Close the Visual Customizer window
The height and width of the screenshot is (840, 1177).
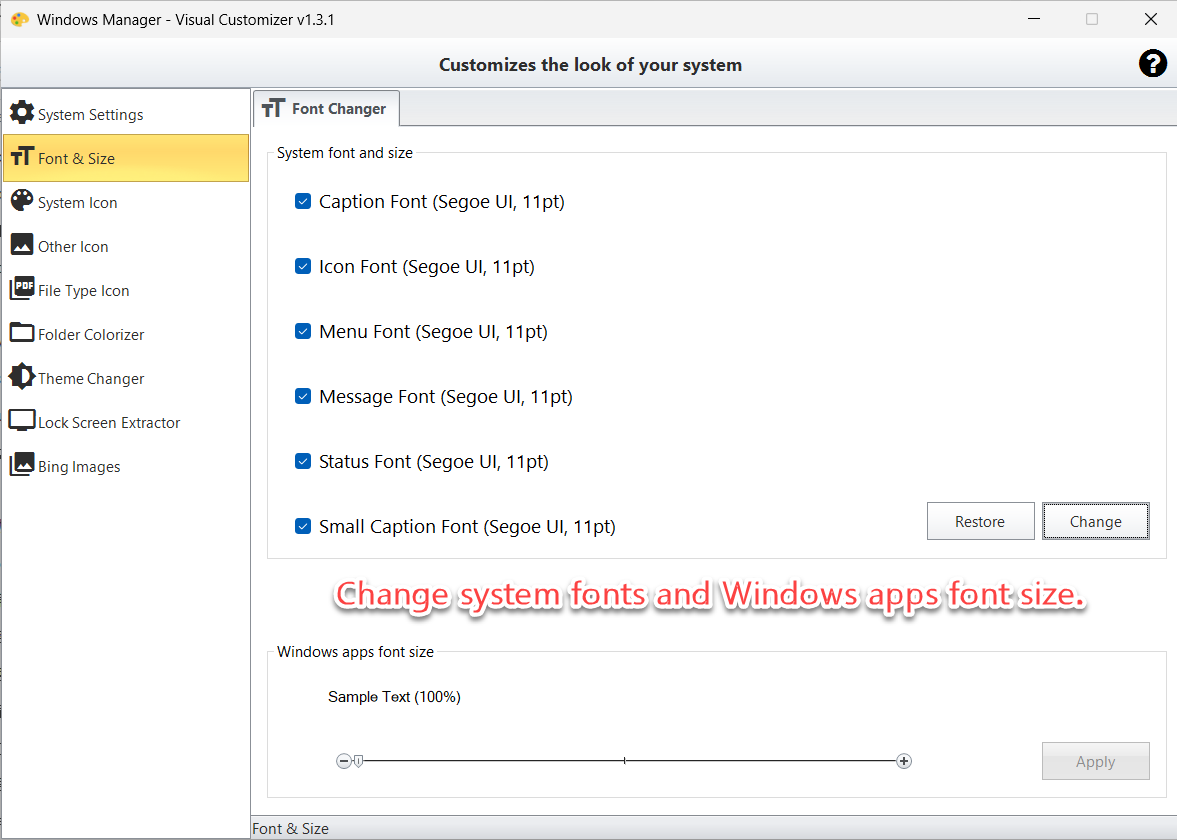tap(1151, 19)
